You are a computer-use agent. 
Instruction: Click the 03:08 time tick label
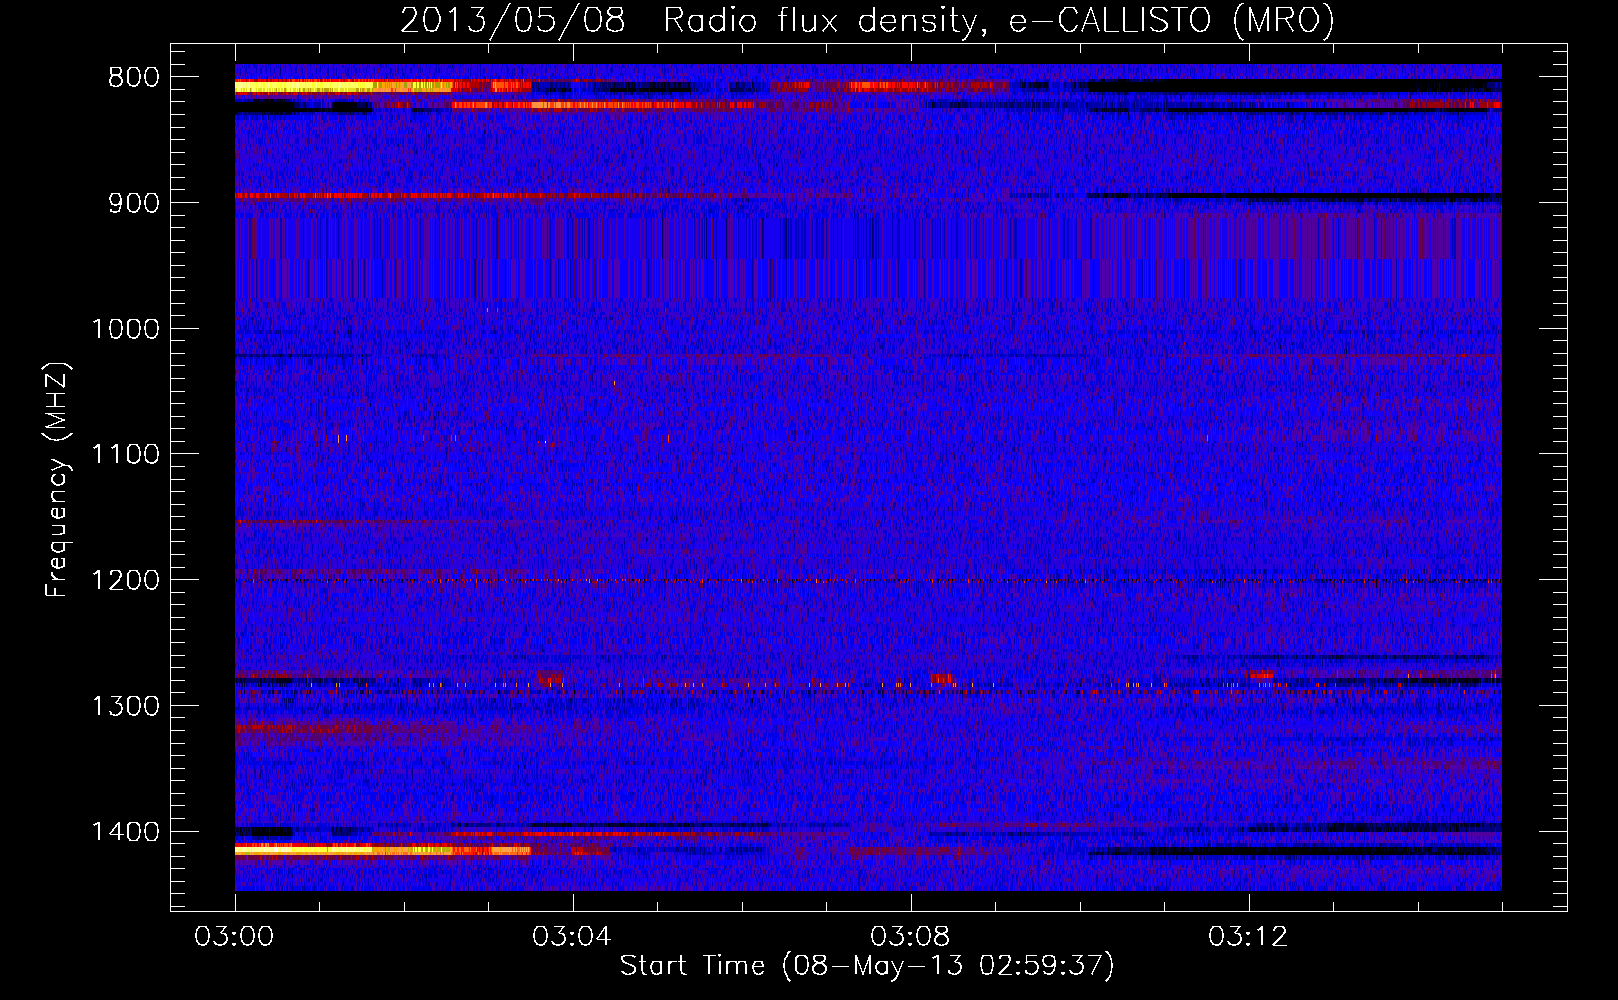[x=911, y=937]
